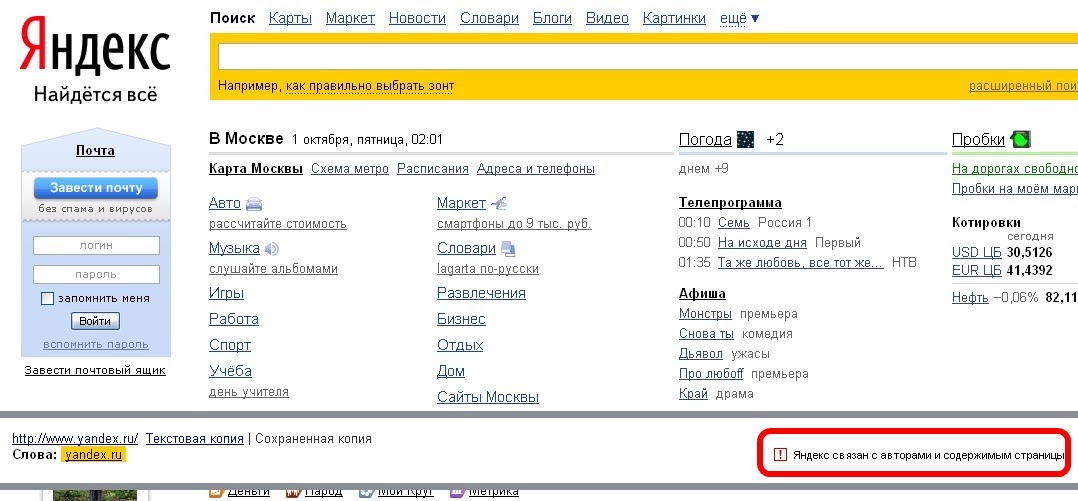Click the night sky weather icon
Image resolution: width=1078 pixels, height=501 pixels.
coord(745,140)
